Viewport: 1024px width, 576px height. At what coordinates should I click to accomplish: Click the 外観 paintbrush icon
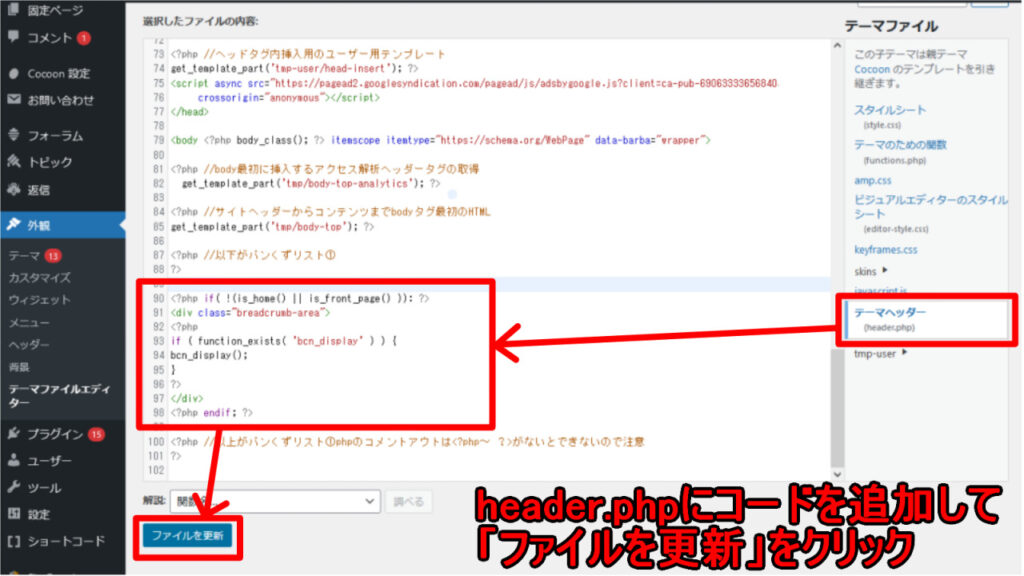click(13, 225)
